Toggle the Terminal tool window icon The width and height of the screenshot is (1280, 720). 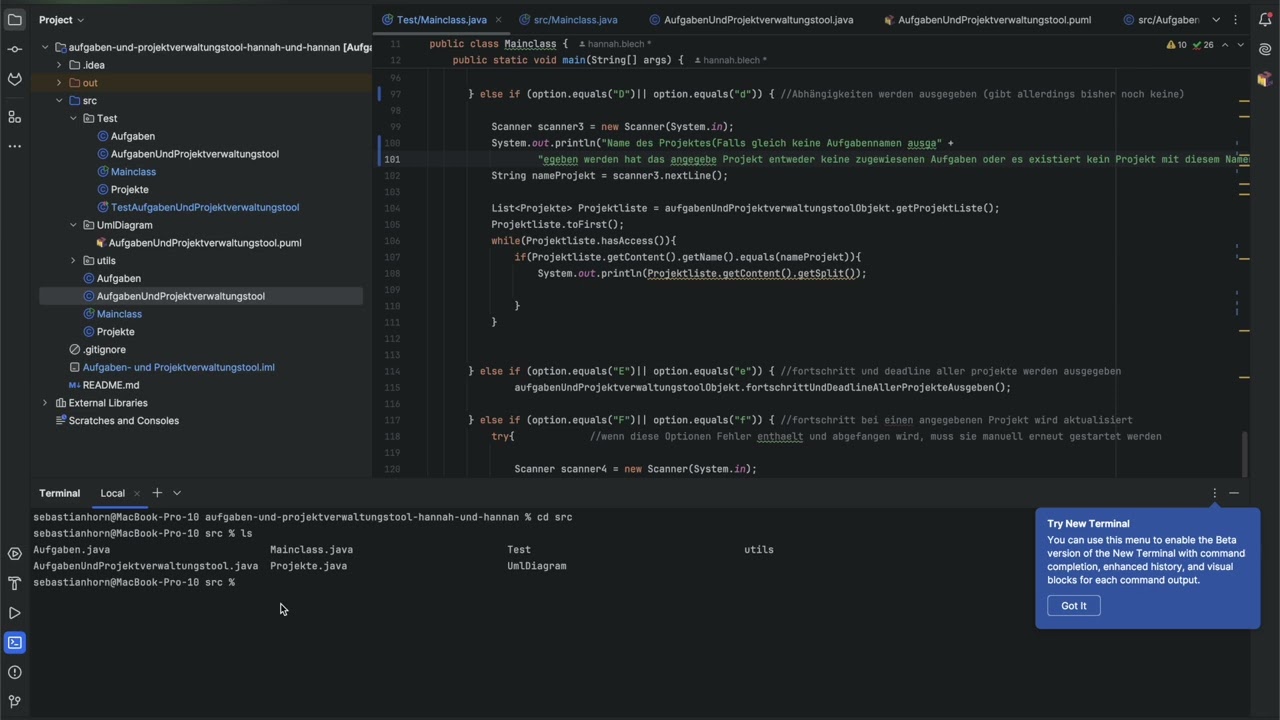pos(14,642)
